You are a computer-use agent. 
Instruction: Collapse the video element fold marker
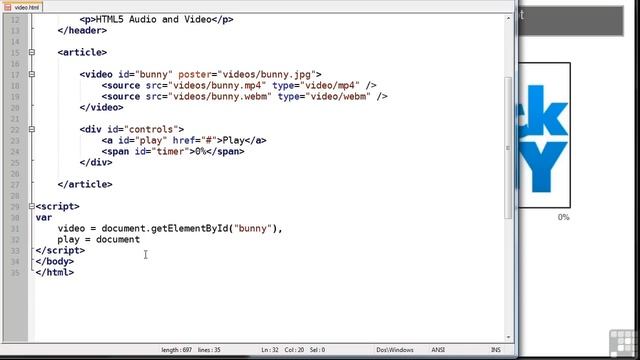(x=32, y=74)
